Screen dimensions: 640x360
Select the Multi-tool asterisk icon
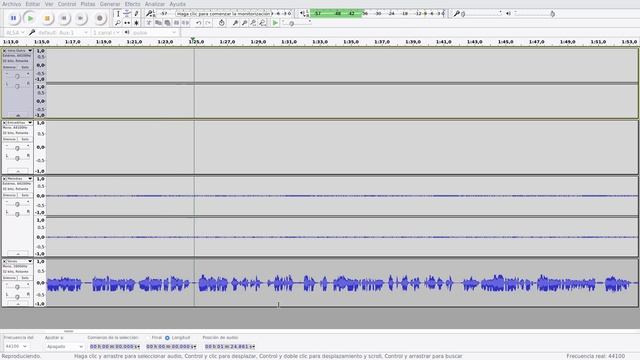136,23
